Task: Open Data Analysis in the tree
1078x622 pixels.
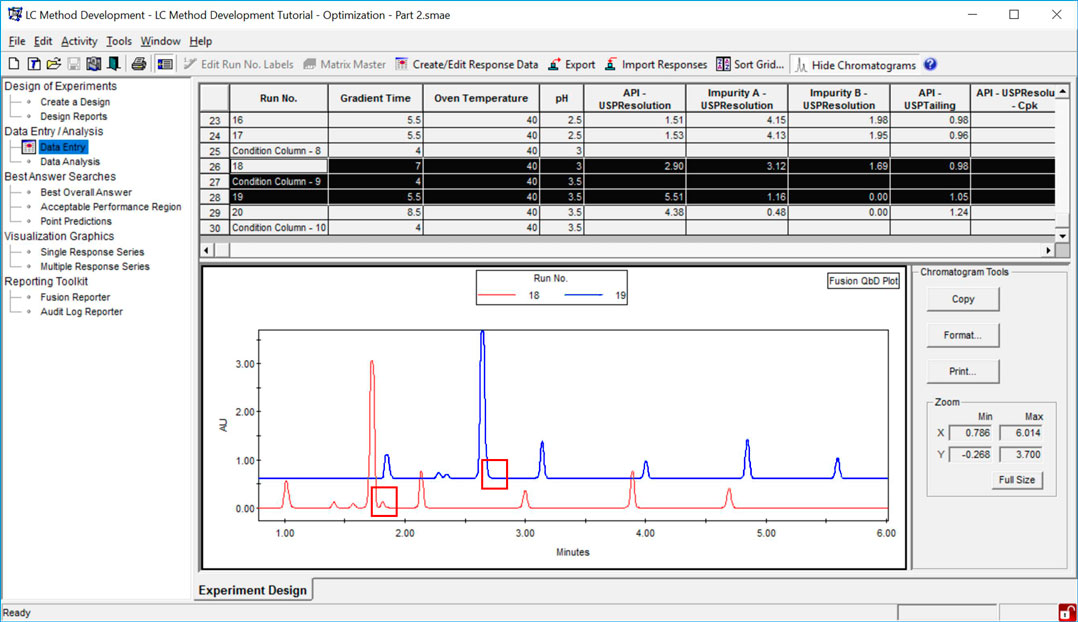Action: point(70,162)
